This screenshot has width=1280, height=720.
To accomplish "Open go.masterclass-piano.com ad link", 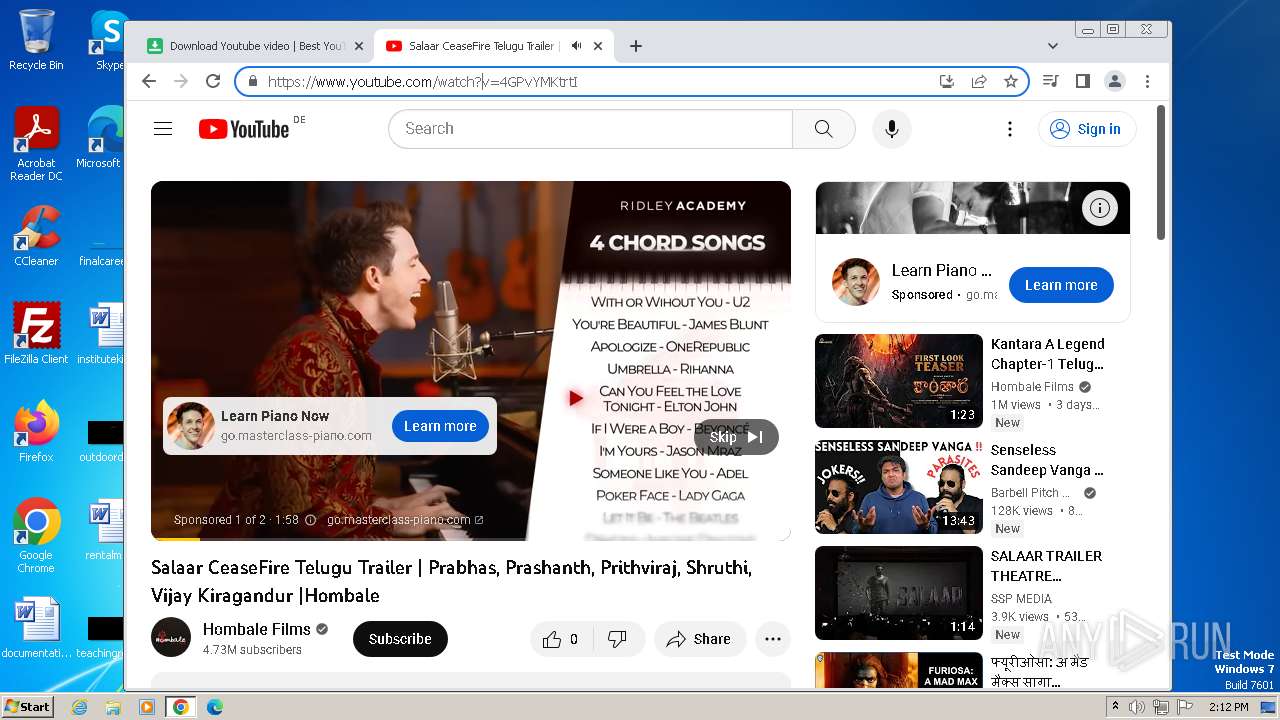I will click(x=405, y=520).
